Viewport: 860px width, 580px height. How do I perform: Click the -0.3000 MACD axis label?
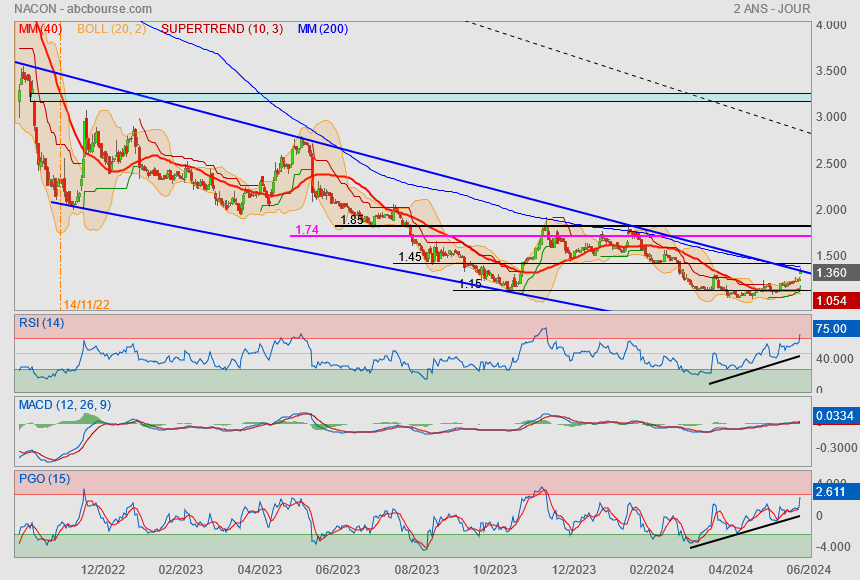pos(836,448)
